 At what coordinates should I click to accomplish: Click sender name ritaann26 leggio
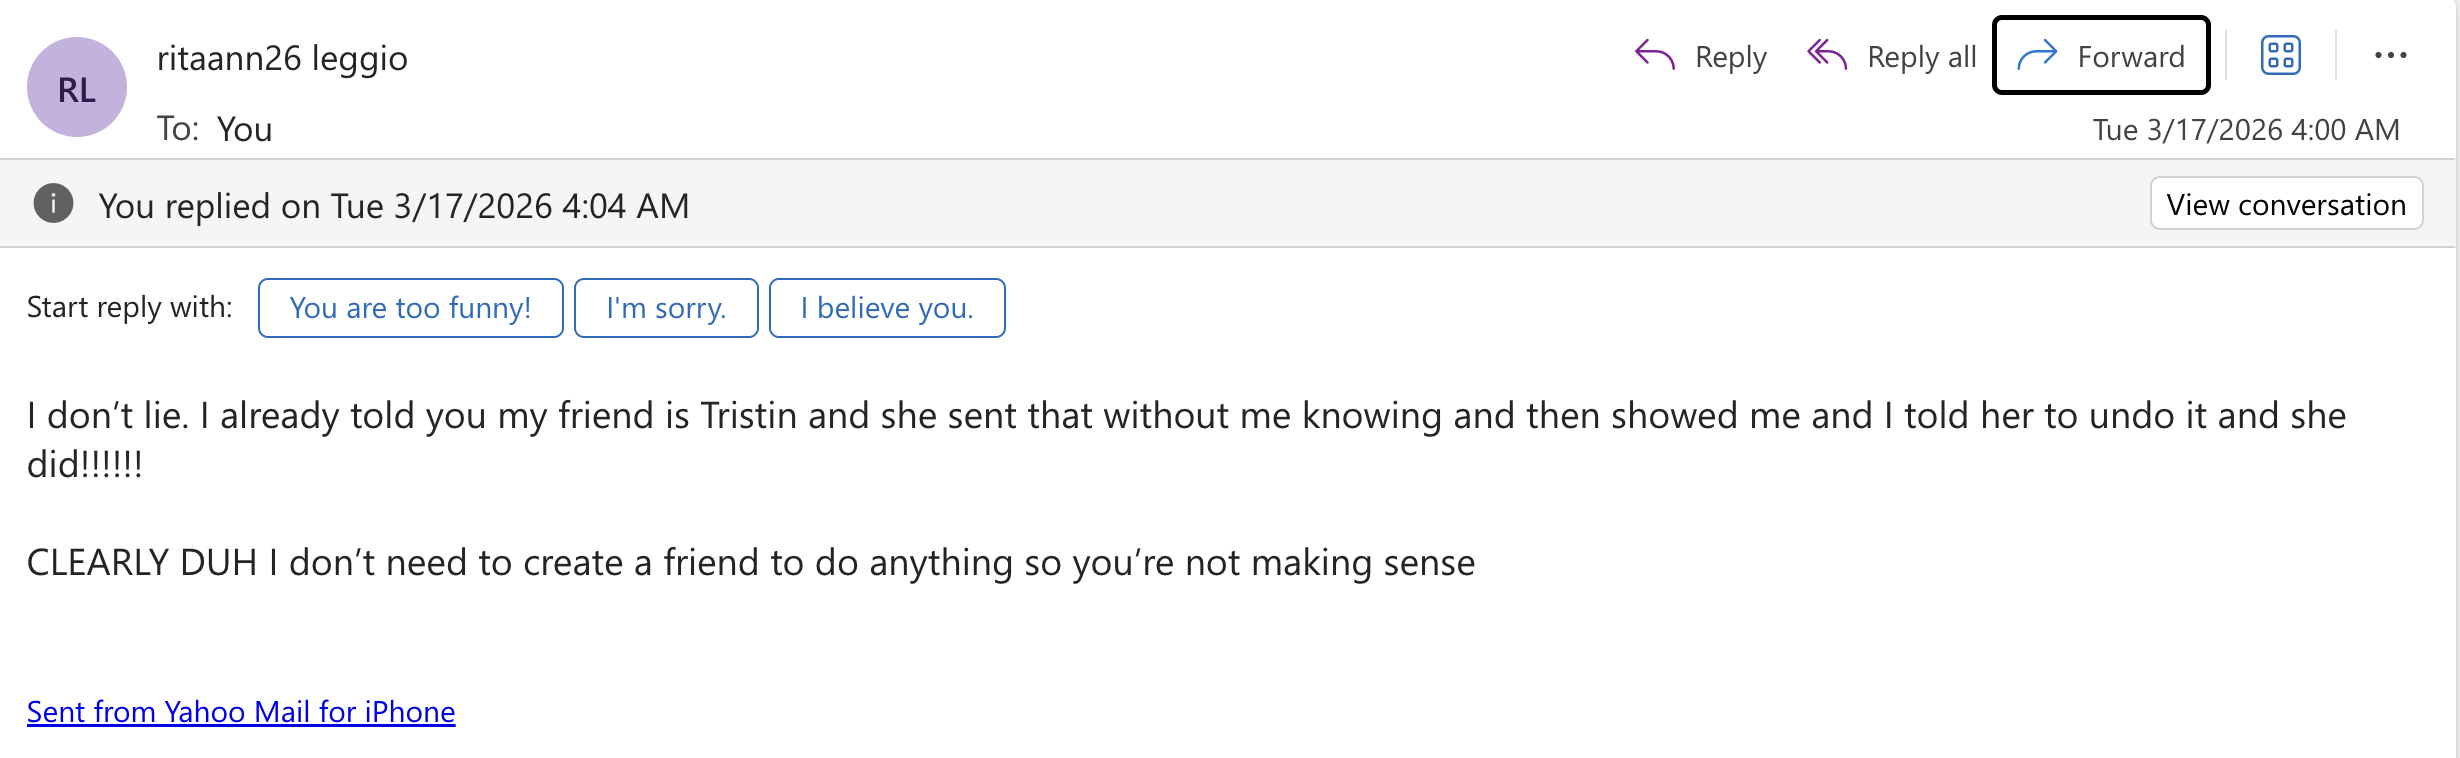click(282, 58)
